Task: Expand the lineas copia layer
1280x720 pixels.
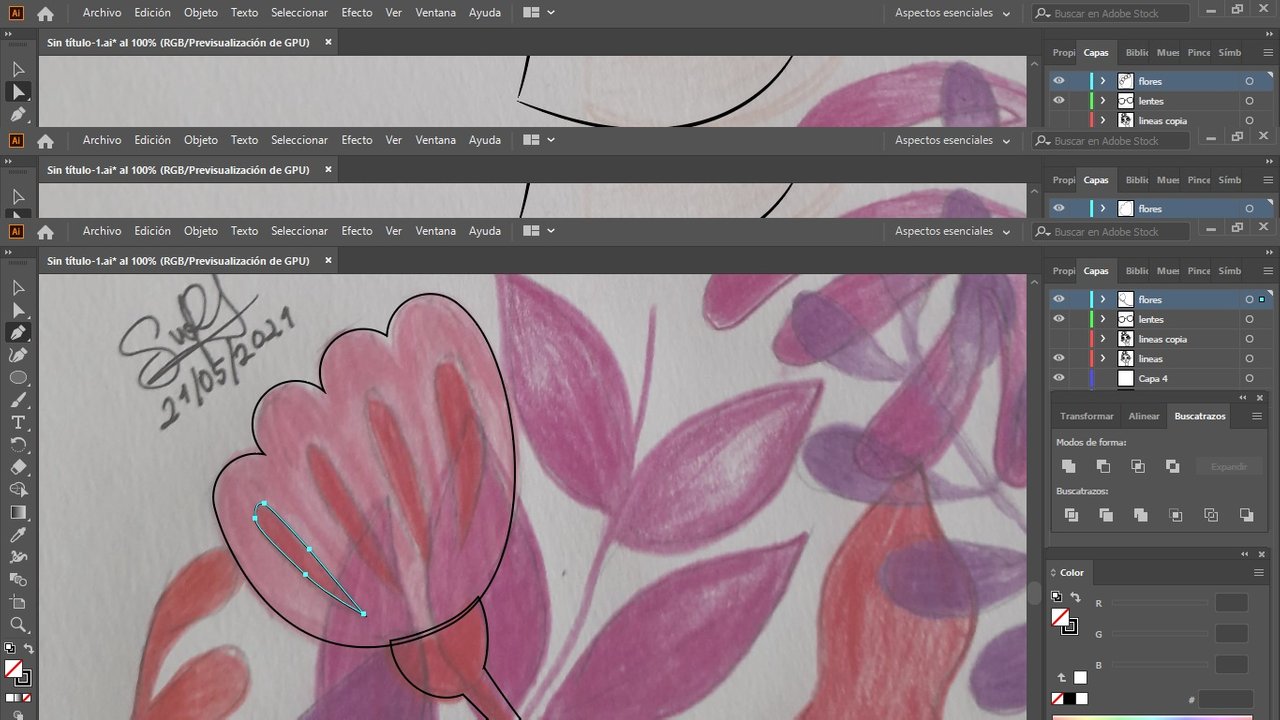Action: tap(1103, 339)
